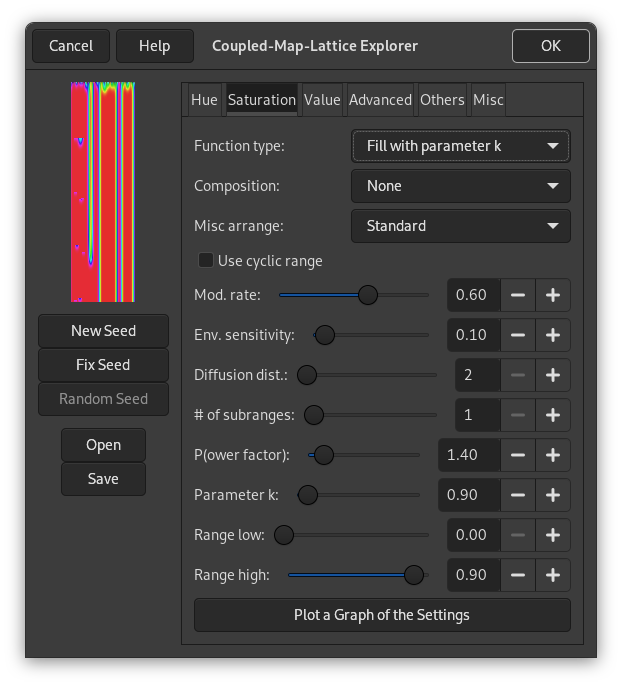Click the Range high slider handle

(413, 575)
